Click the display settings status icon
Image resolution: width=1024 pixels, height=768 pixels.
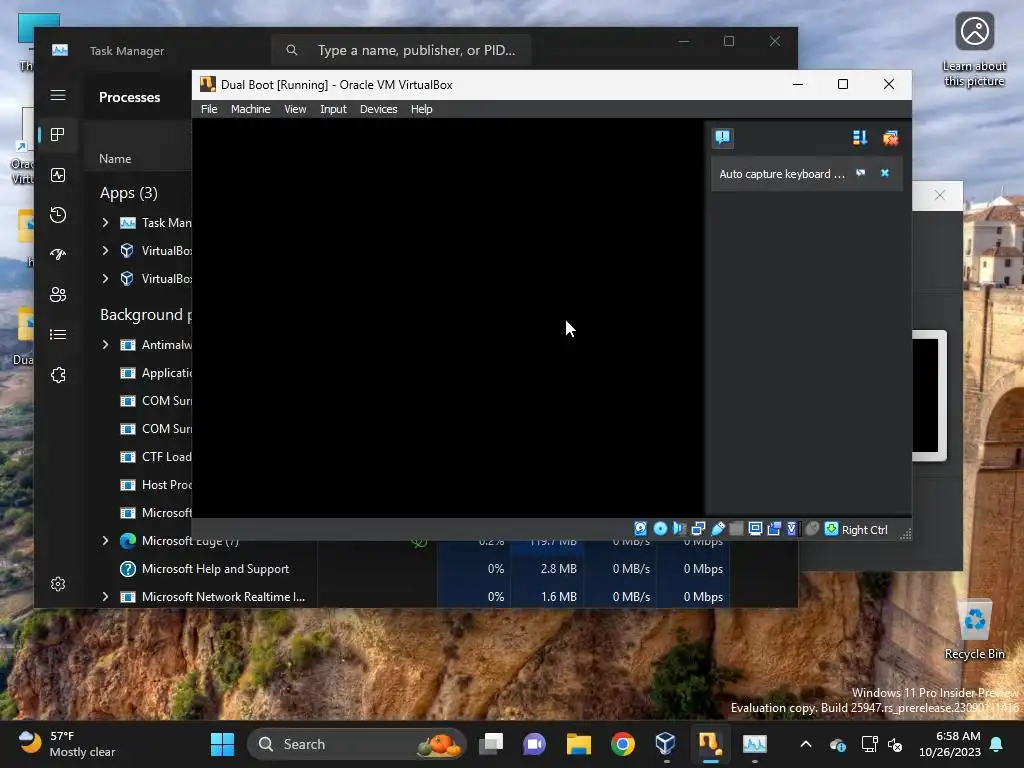(x=755, y=528)
